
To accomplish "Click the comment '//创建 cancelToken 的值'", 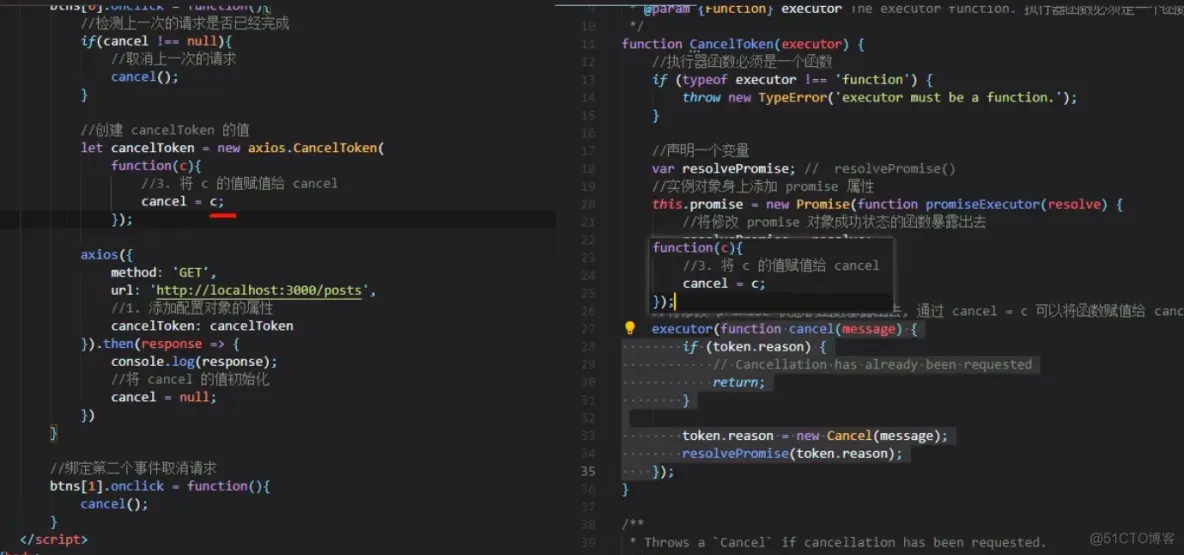I will click(x=165, y=131).
